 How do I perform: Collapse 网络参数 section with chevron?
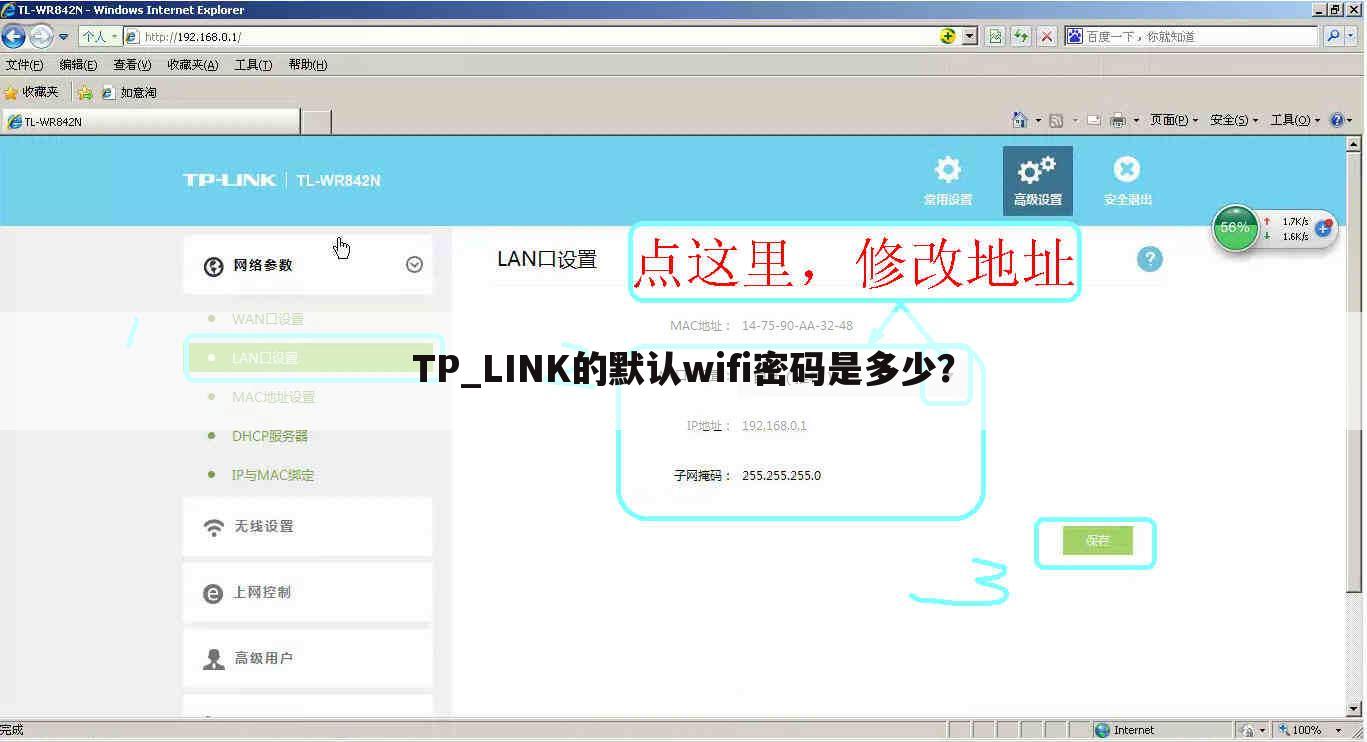pyautogui.click(x=414, y=265)
